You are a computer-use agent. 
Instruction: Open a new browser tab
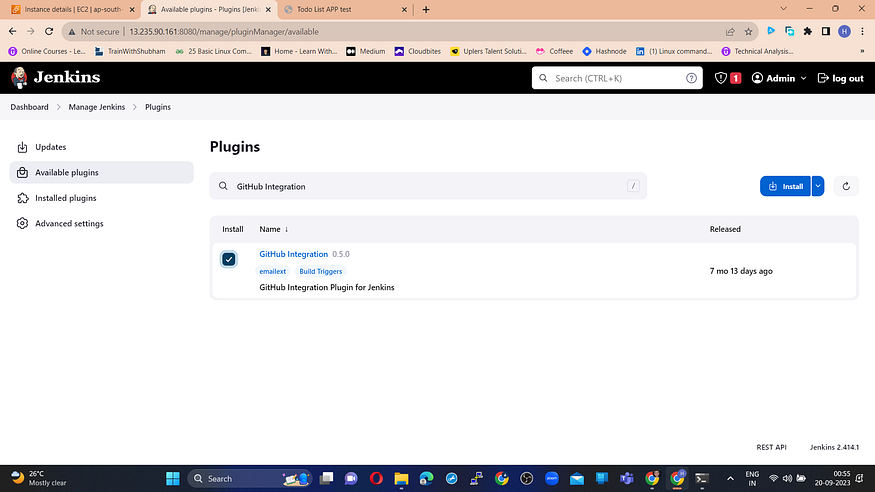click(426, 9)
